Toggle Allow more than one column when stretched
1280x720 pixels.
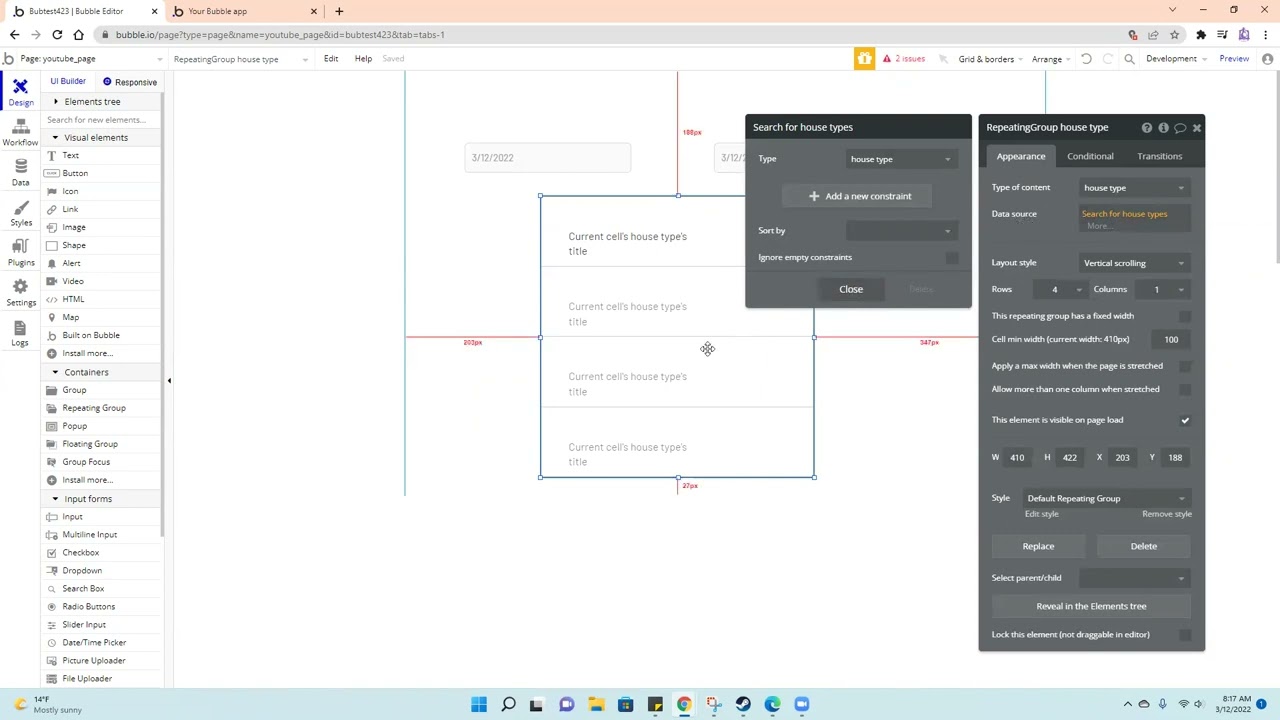(1185, 389)
